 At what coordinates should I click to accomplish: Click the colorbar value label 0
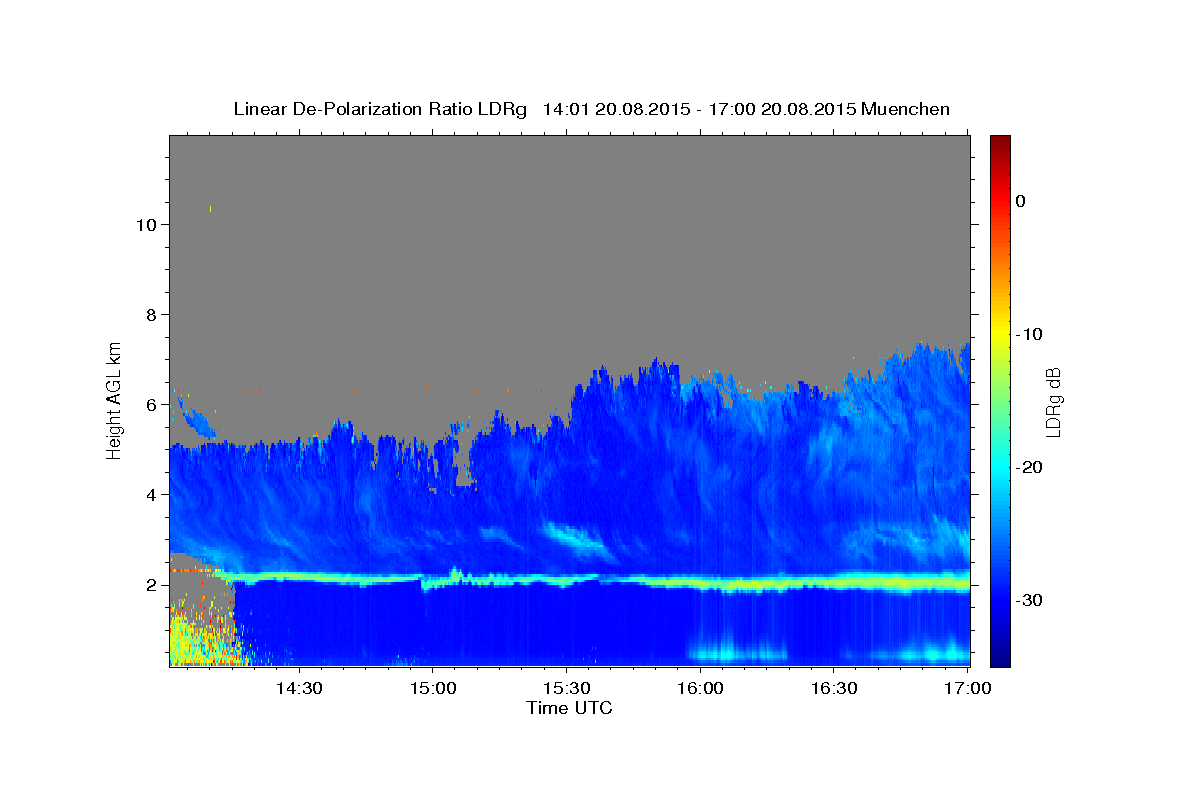click(x=1020, y=201)
